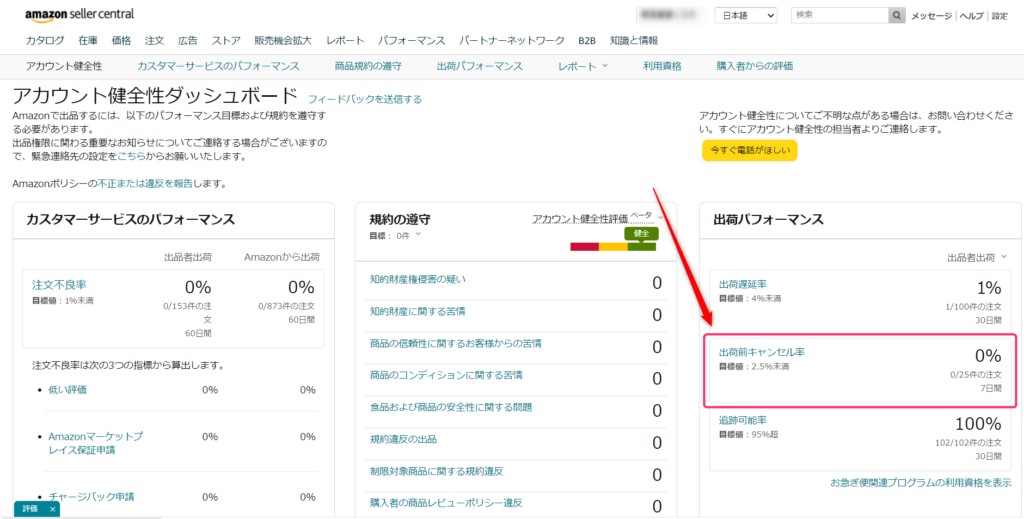The height and width of the screenshot is (519, 1024).
Task: Close the 評価 feedback tab using its X
Action: (x=51, y=509)
